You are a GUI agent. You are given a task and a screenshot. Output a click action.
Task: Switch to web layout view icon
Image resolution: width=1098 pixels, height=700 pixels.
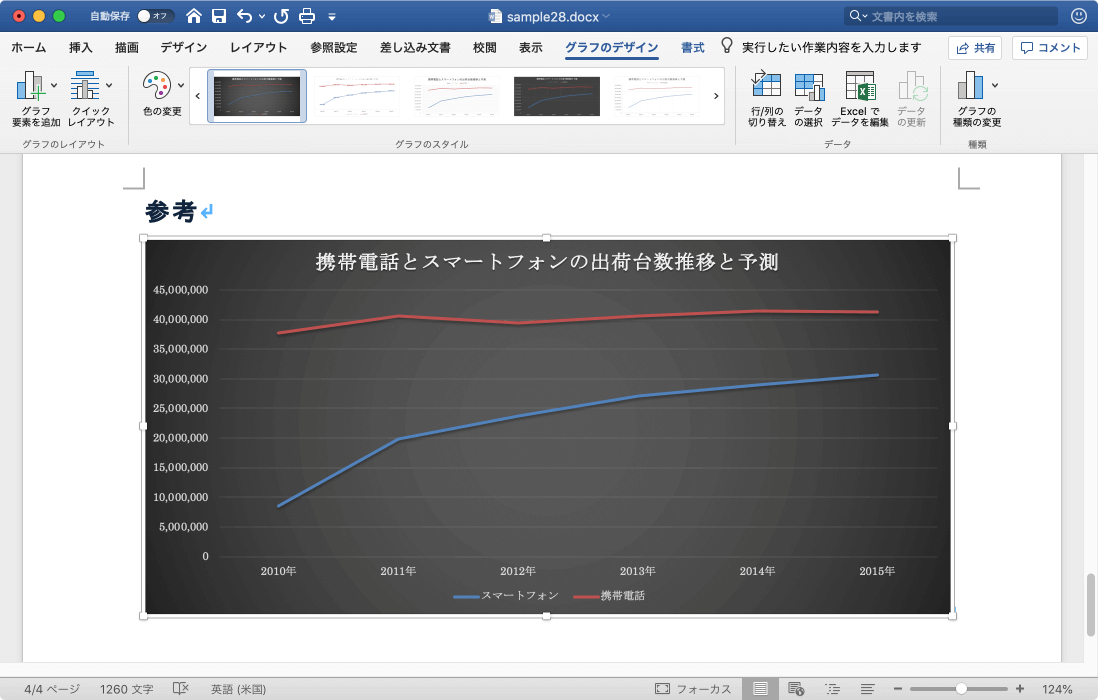pyautogui.click(x=796, y=689)
